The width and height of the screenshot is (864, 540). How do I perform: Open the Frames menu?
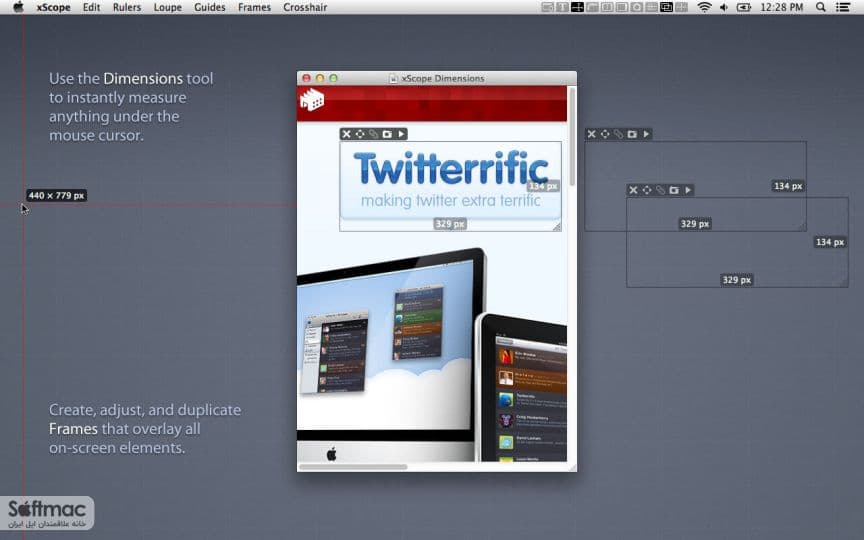254,7
